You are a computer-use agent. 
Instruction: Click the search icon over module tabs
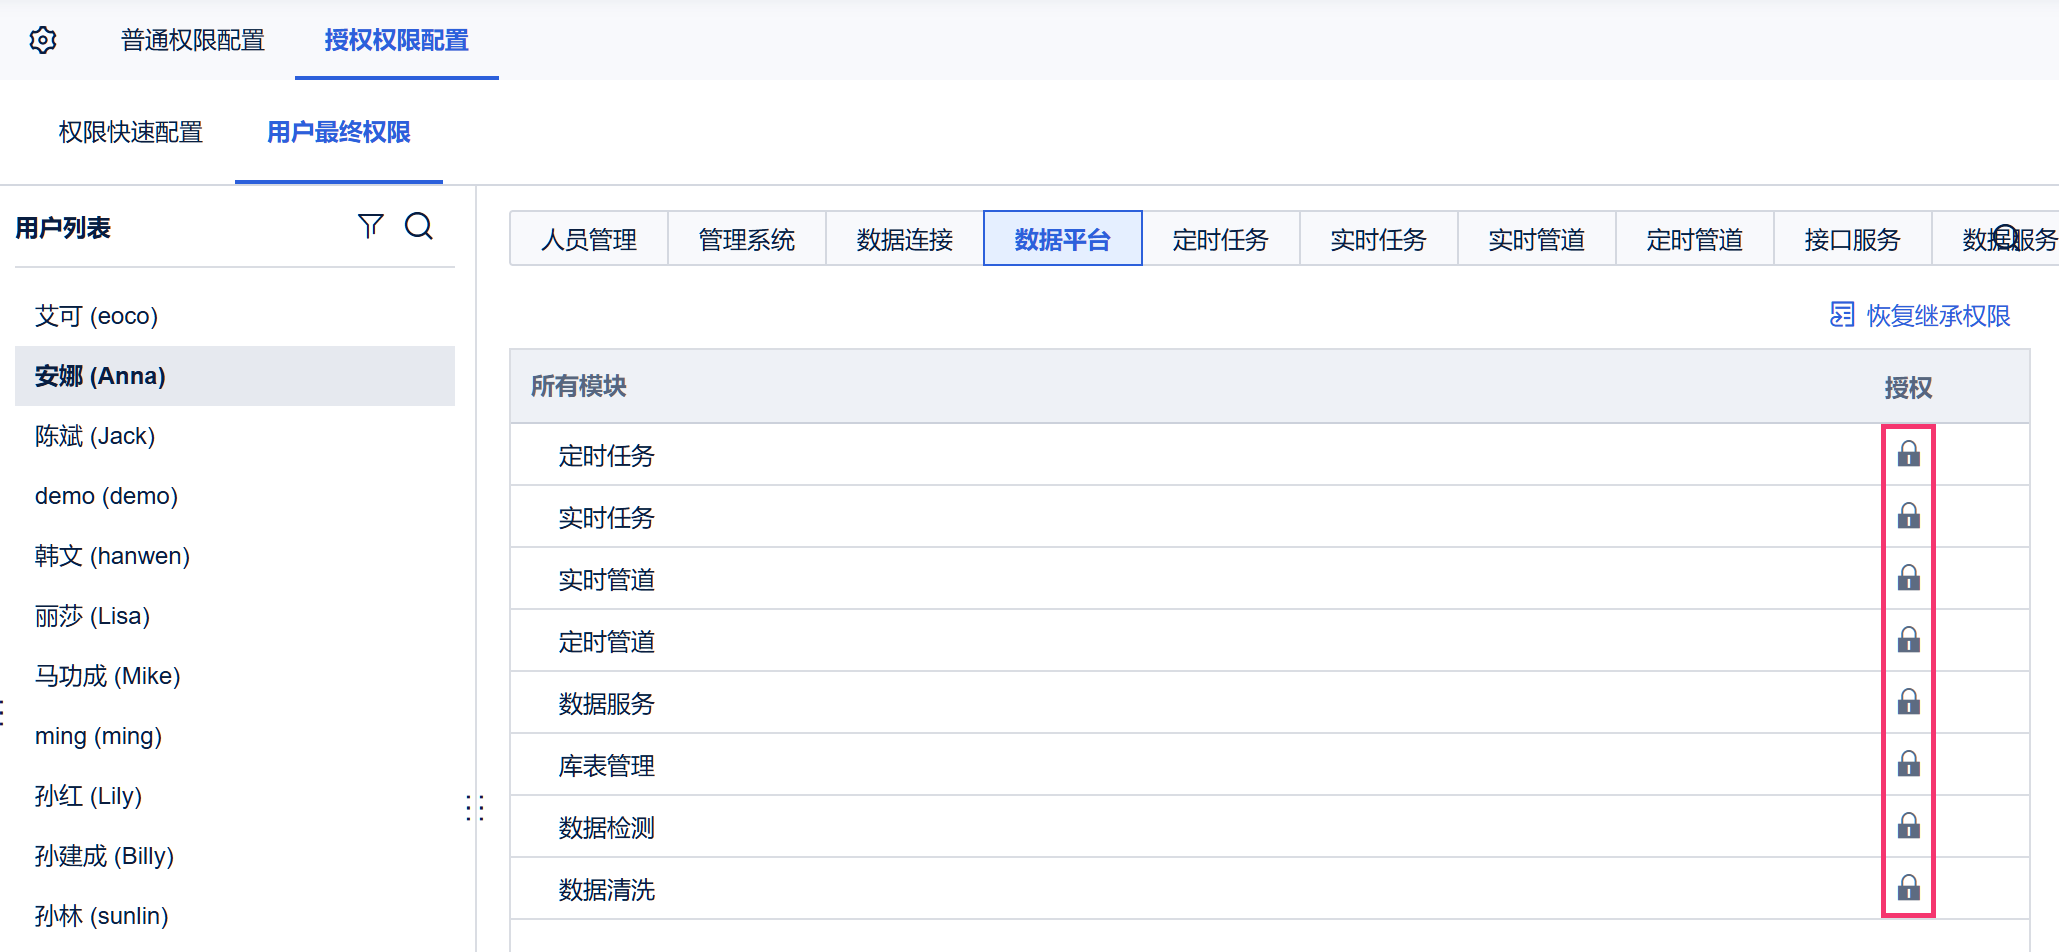coord(2006,237)
